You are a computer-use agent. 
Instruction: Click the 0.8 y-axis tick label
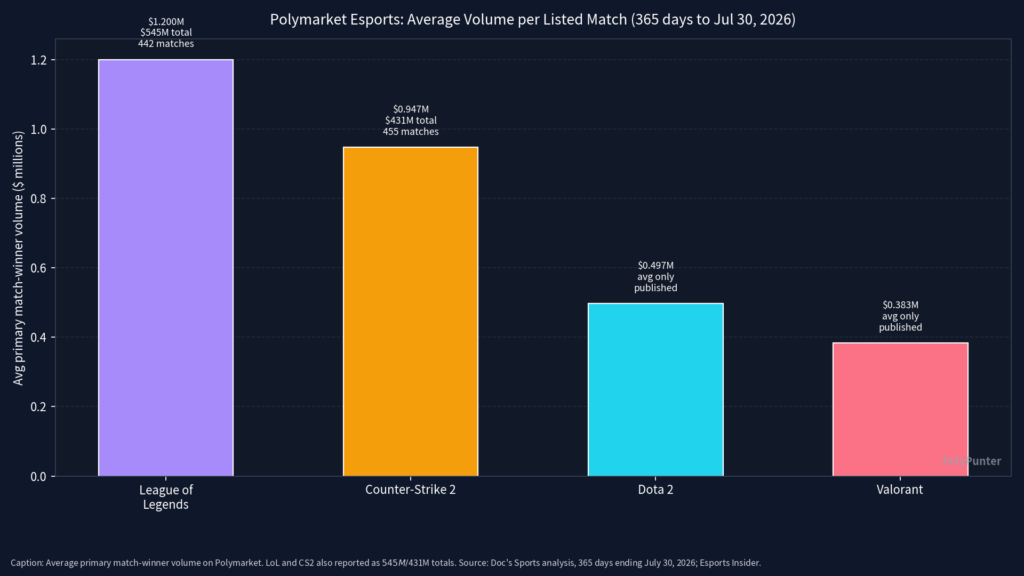pos(39,199)
